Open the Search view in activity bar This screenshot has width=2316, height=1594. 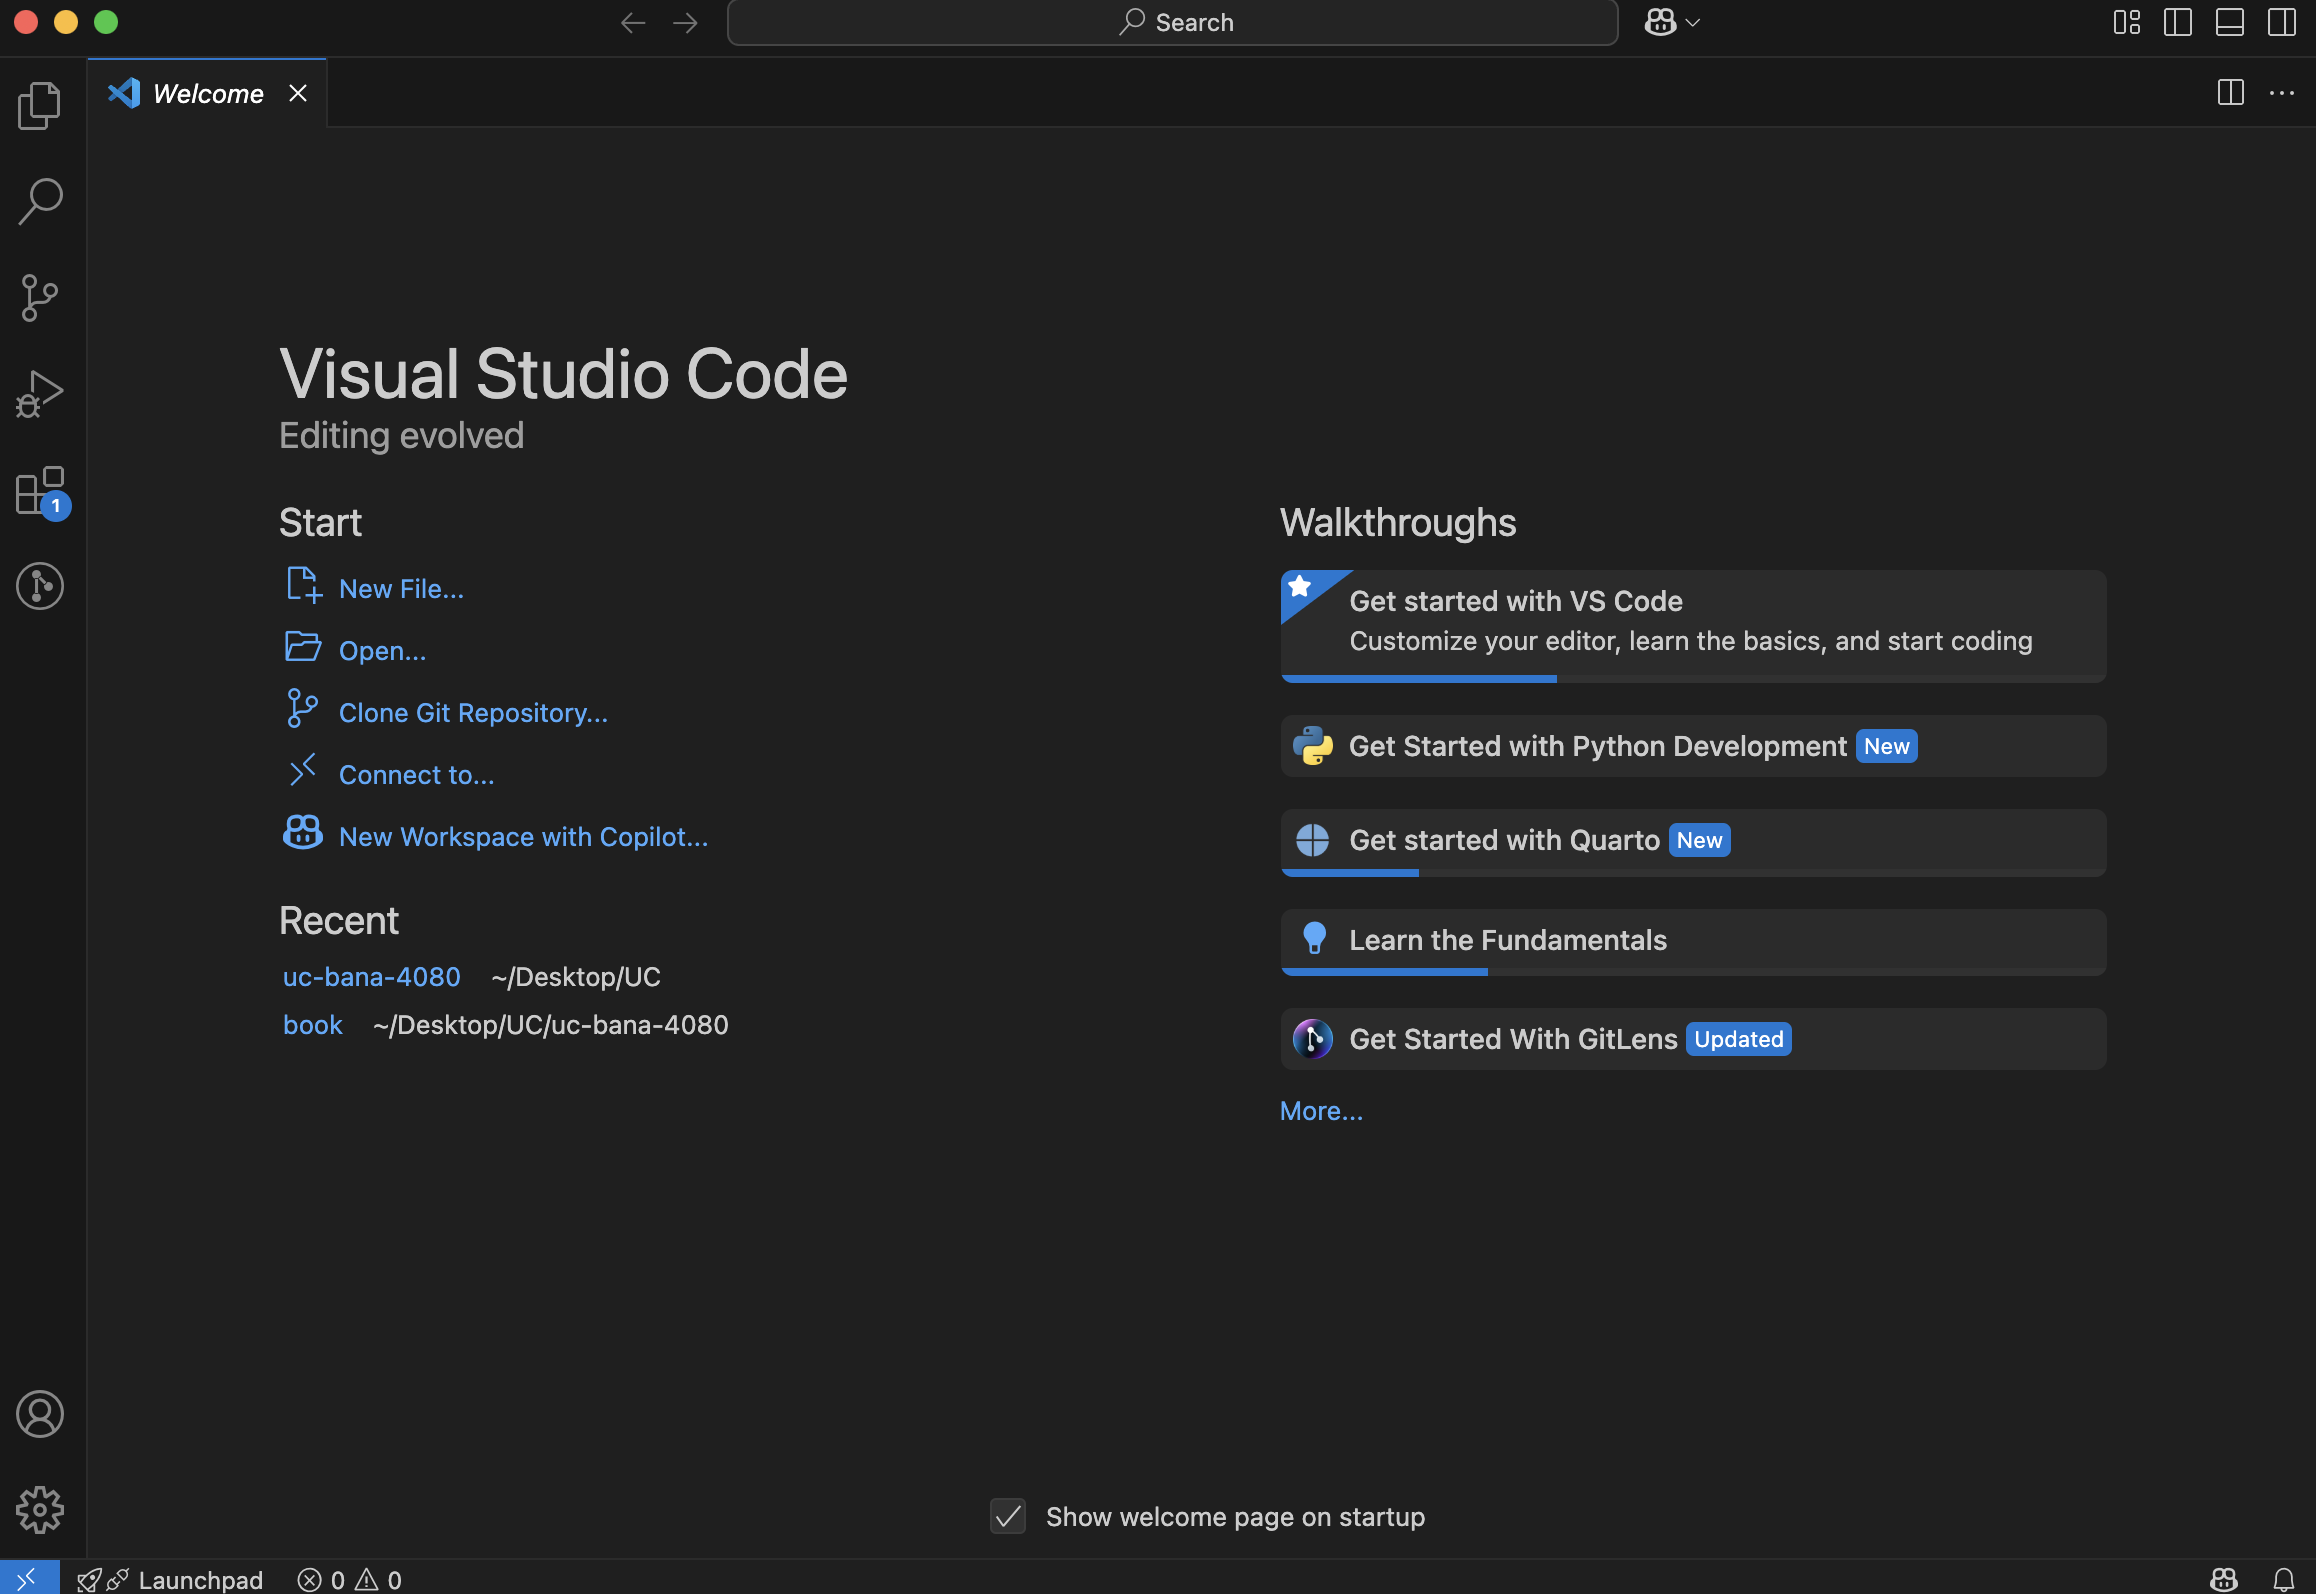40,201
